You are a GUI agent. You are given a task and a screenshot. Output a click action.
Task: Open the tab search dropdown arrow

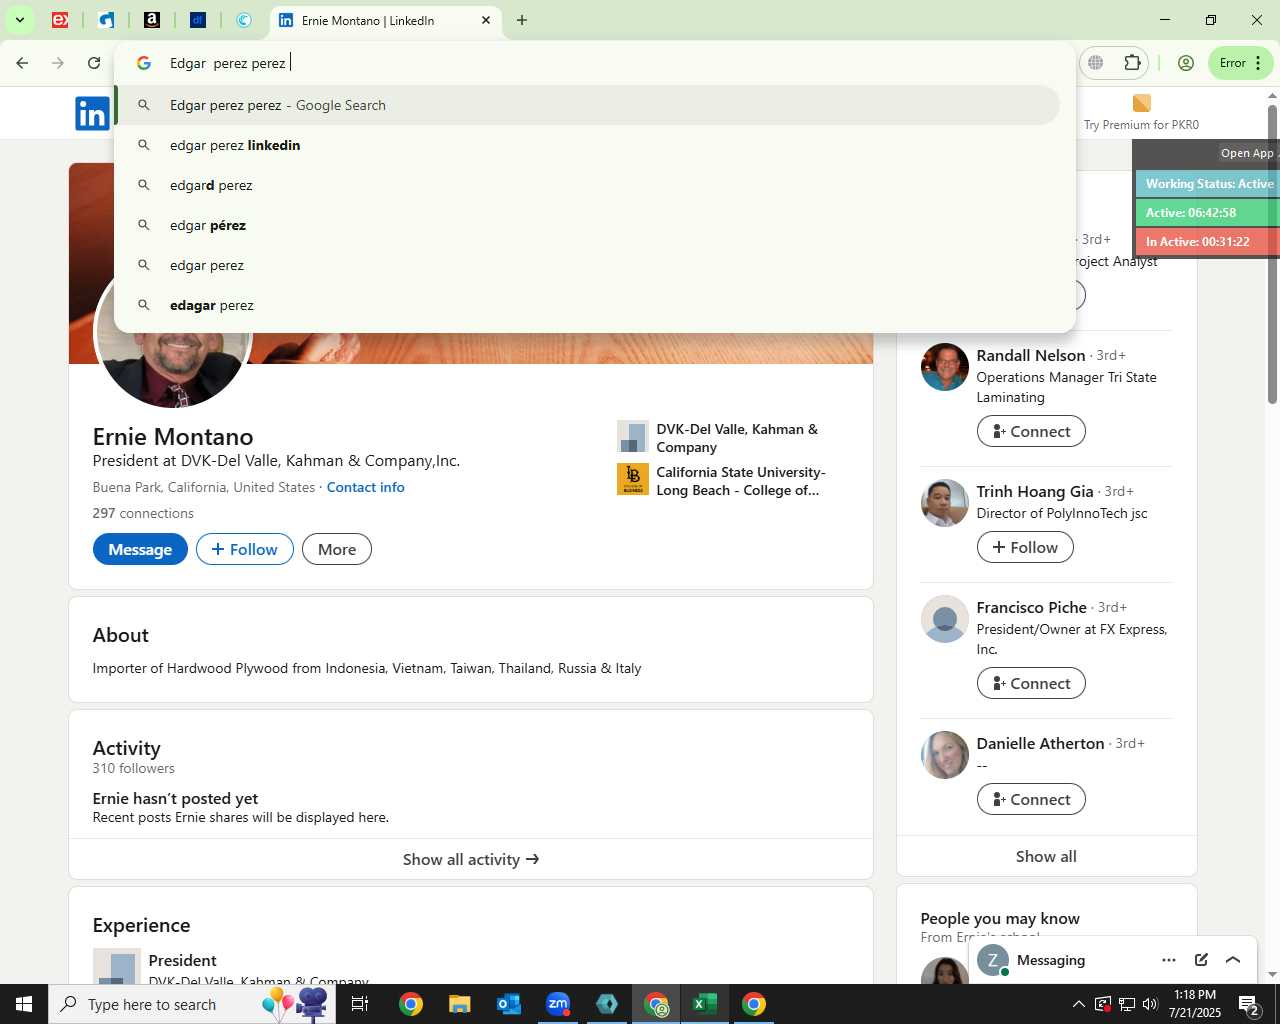coord(19,20)
